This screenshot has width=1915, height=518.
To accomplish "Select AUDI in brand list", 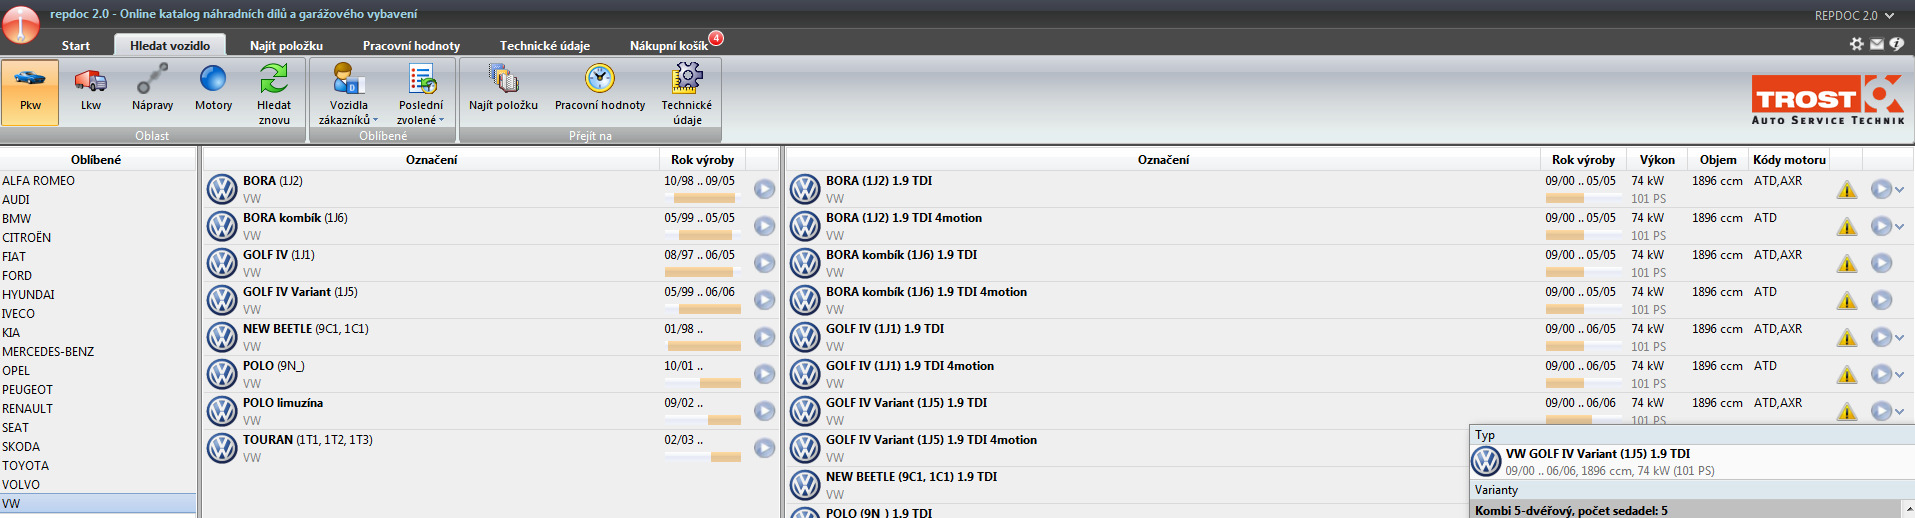I will coord(98,200).
